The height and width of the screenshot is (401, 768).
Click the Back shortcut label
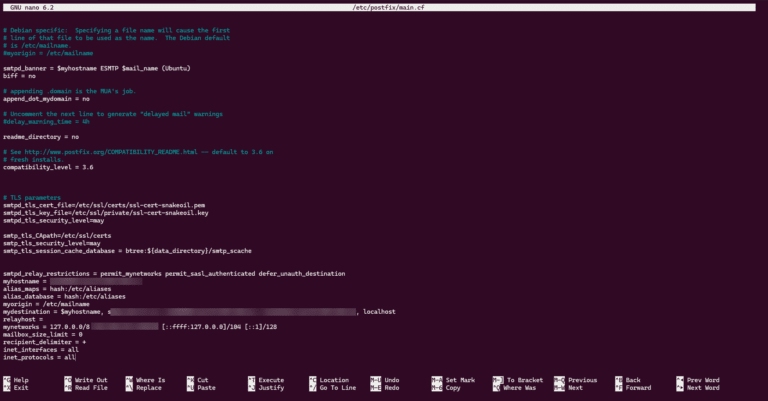click(x=633, y=380)
